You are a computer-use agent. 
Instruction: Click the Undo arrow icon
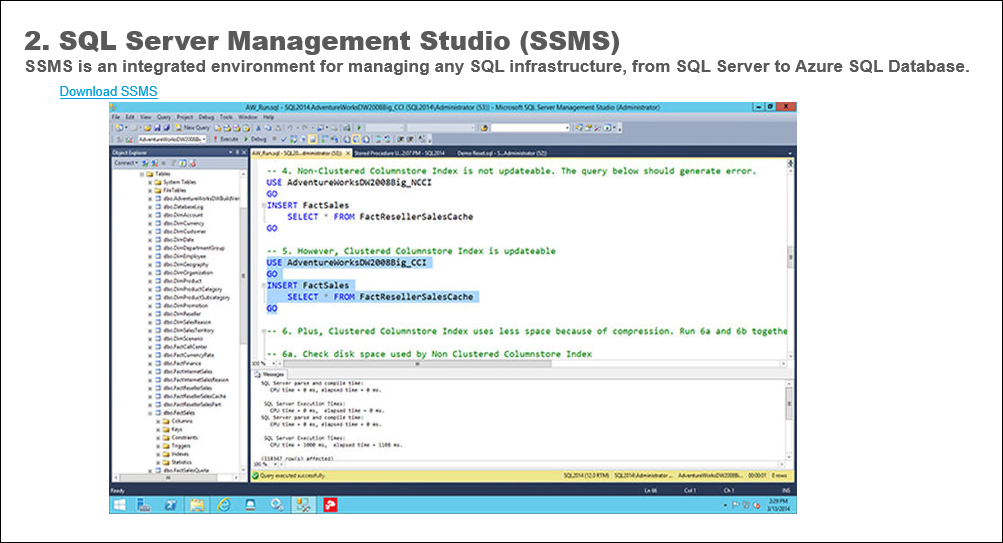[290, 128]
